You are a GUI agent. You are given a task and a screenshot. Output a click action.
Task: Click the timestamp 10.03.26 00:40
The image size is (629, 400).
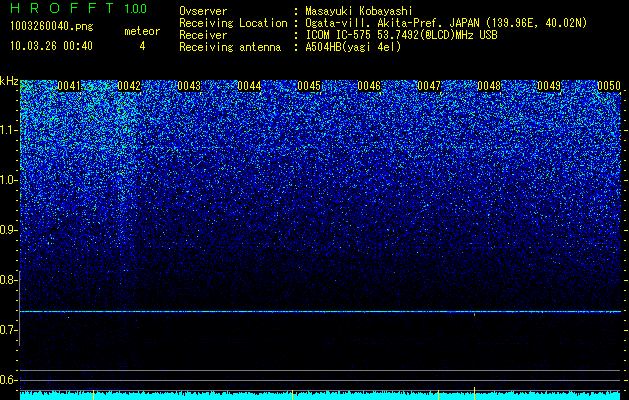point(51,46)
